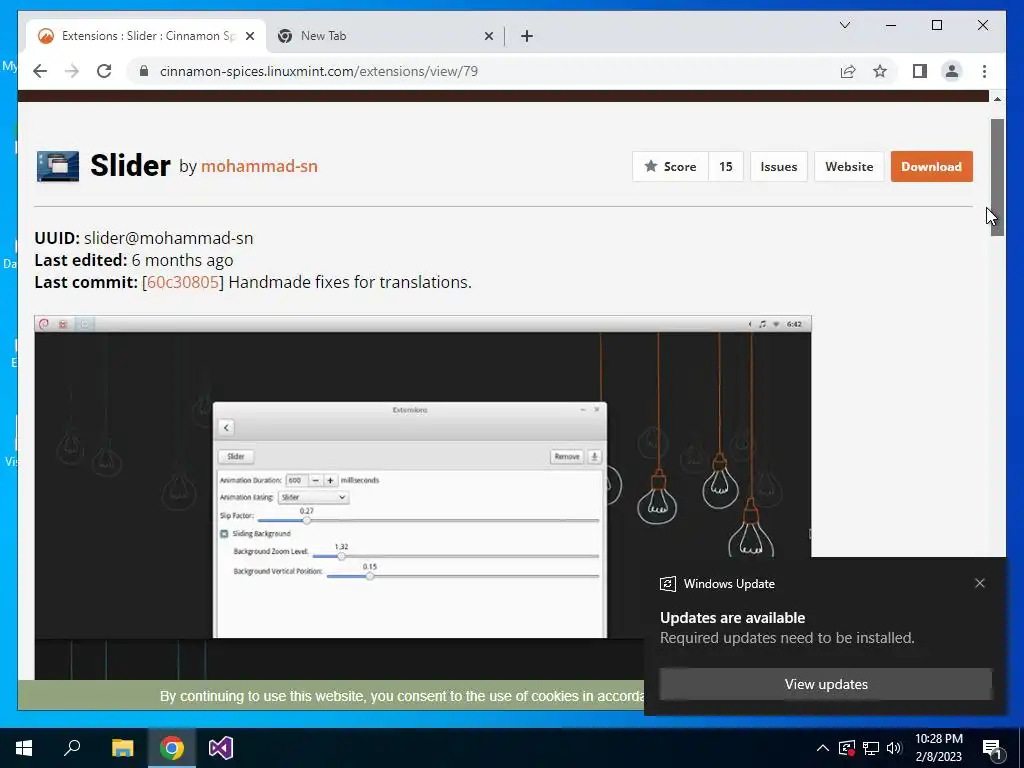Open clock showing 10:28 PM
This screenshot has width=1024, height=768.
point(938,748)
